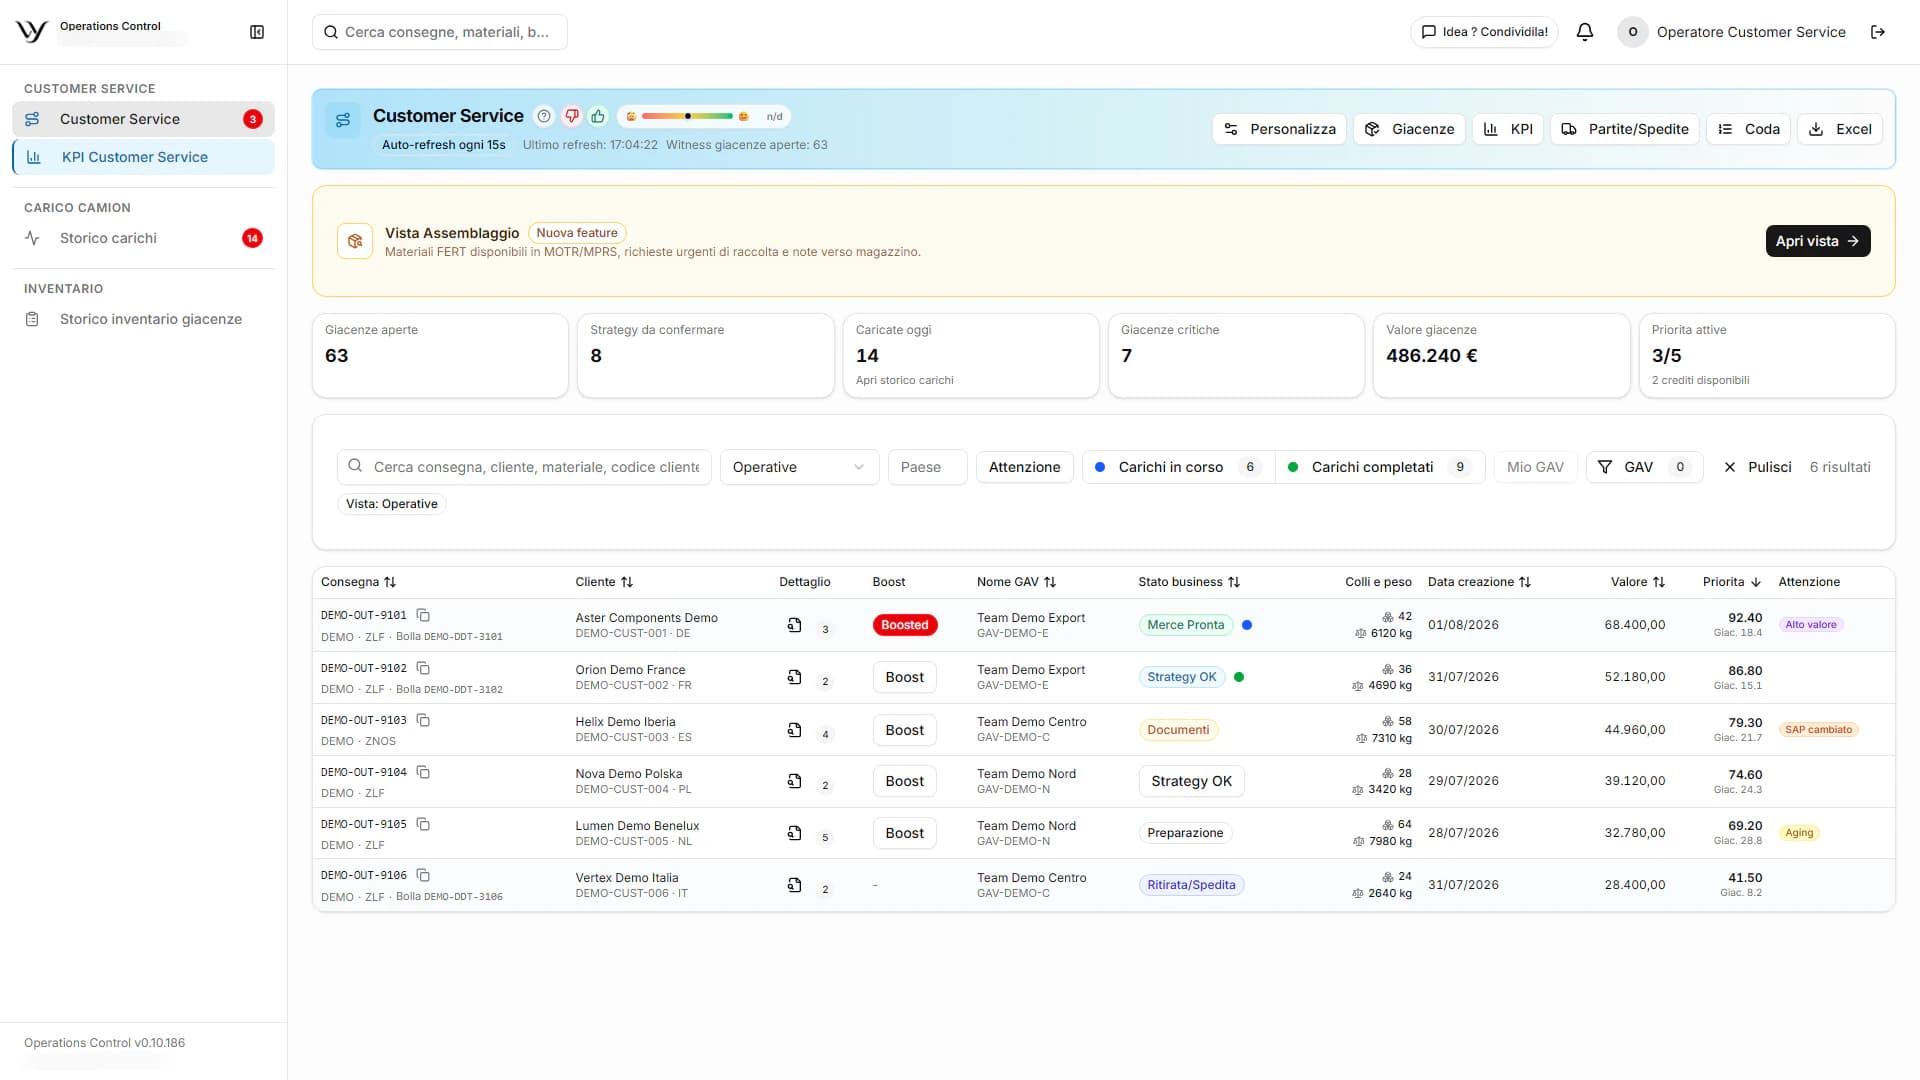Image resolution: width=1920 pixels, height=1080 pixels.
Task: Open the KPI toolbar button
Action: [x=1508, y=129]
